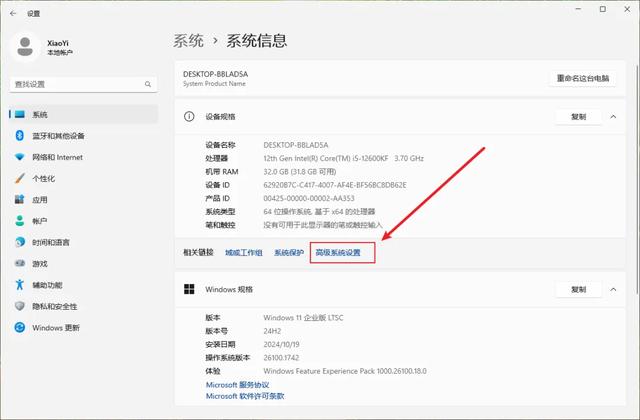The image size is (640, 420).
Task: Click the Windows Update sync icon
Action: [x=20, y=327]
